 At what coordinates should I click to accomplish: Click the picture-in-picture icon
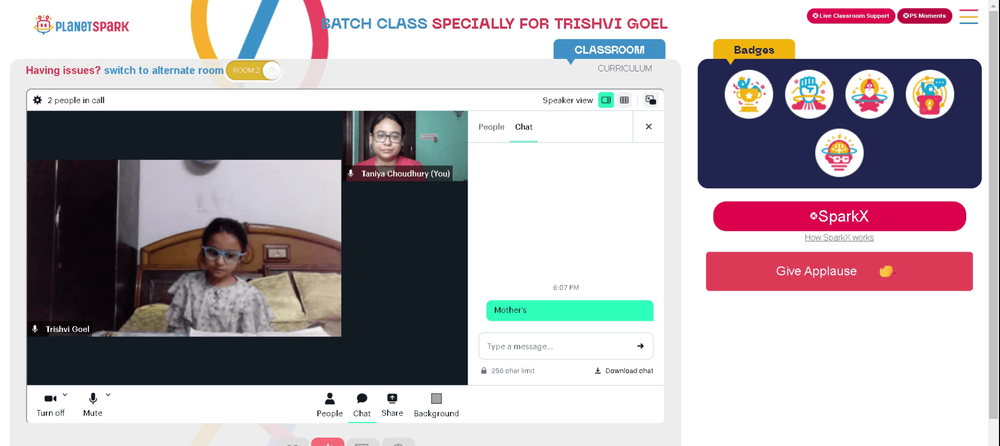tap(651, 100)
